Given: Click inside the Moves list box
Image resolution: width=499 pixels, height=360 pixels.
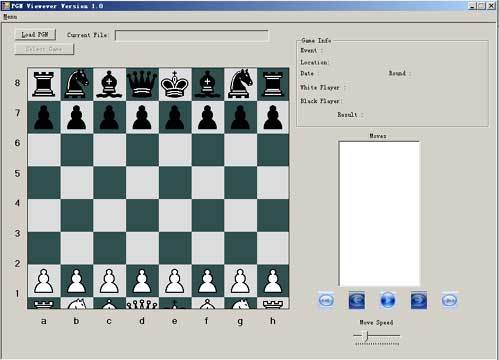Looking at the screenshot, I should (x=379, y=214).
